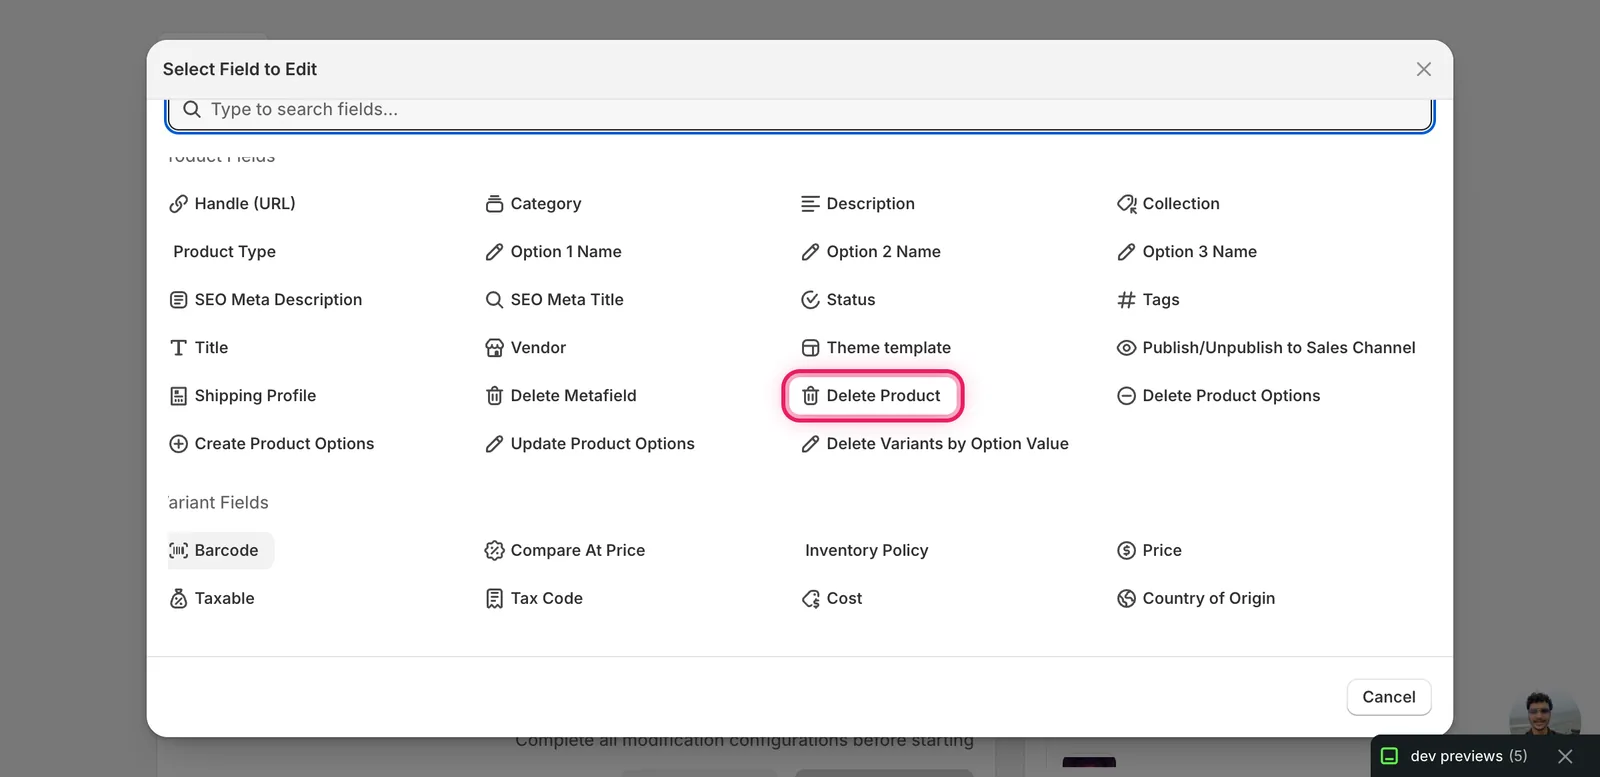This screenshot has height=777, width=1600.
Task: Choose Delete Product Options
Action: (x=1218, y=396)
